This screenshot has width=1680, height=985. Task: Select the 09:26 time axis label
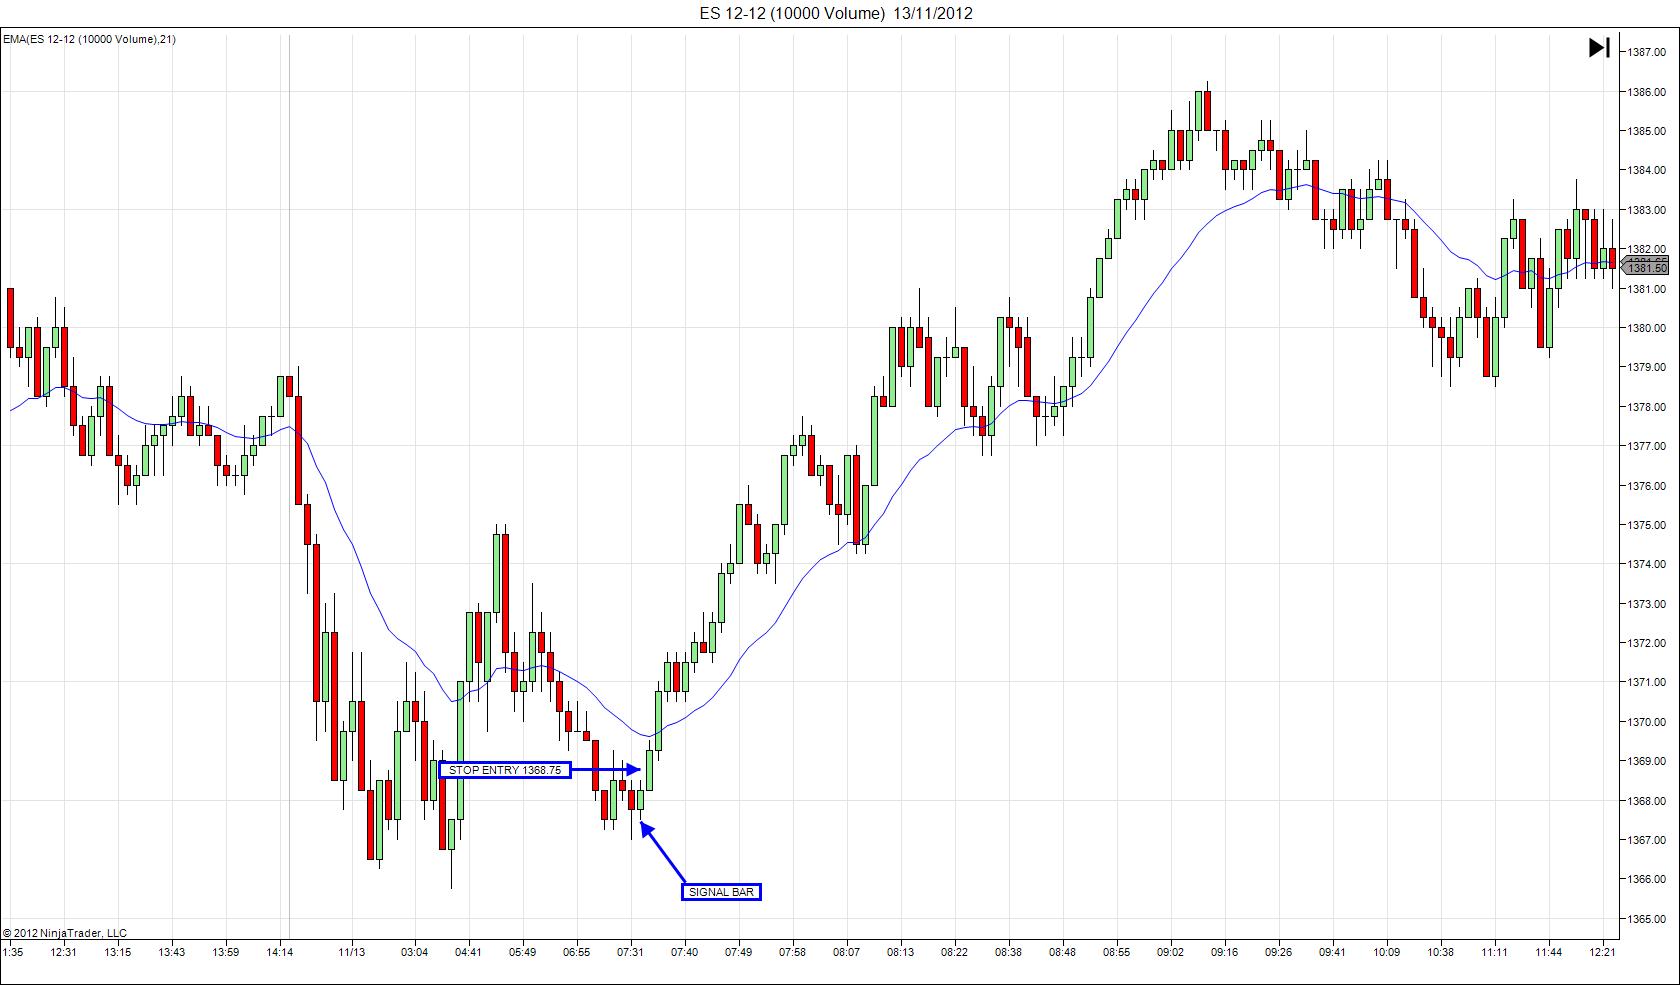click(1278, 952)
